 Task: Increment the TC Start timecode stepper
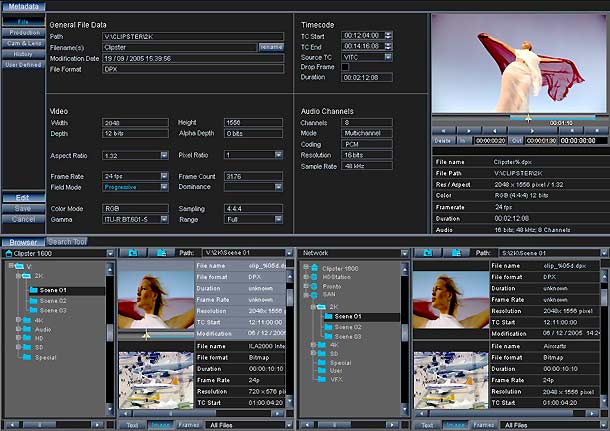388,33
